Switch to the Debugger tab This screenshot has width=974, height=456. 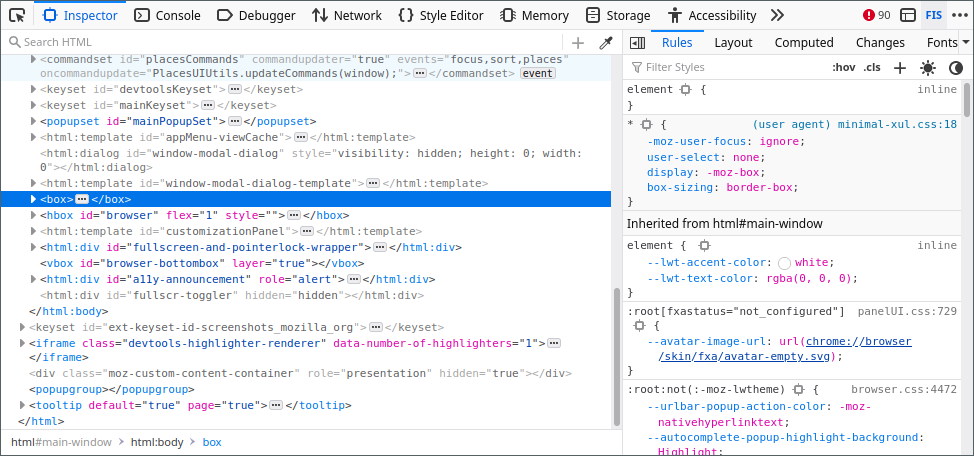tap(255, 15)
